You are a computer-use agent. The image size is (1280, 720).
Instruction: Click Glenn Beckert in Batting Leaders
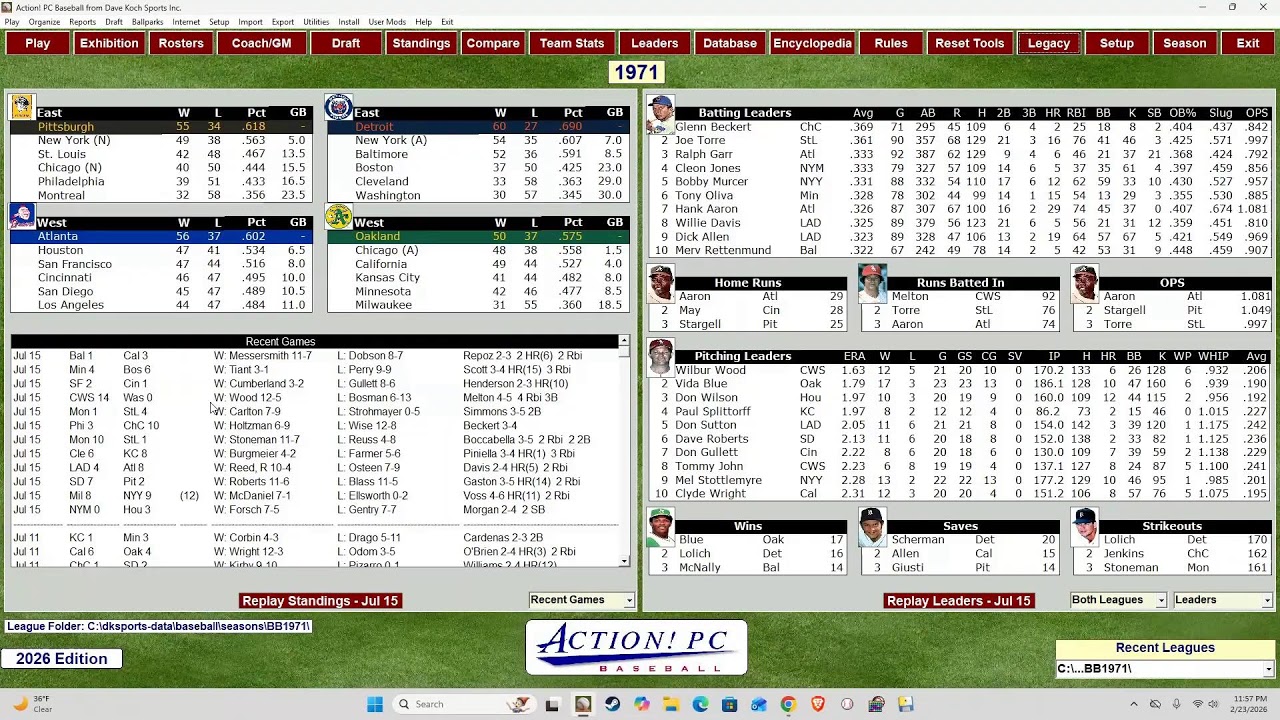pos(713,127)
